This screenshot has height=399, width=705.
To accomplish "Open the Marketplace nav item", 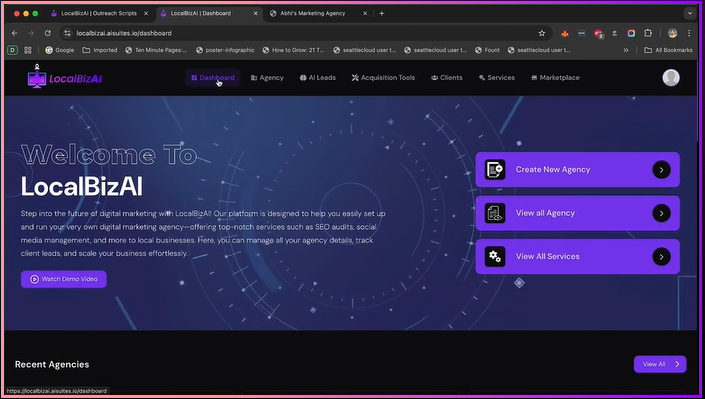I will pyautogui.click(x=555, y=78).
